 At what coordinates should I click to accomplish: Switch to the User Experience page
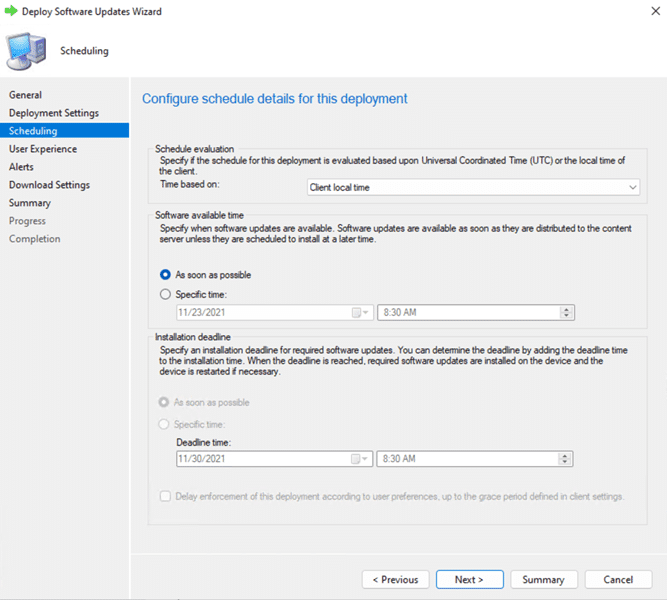pyautogui.click(x=43, y=149)
